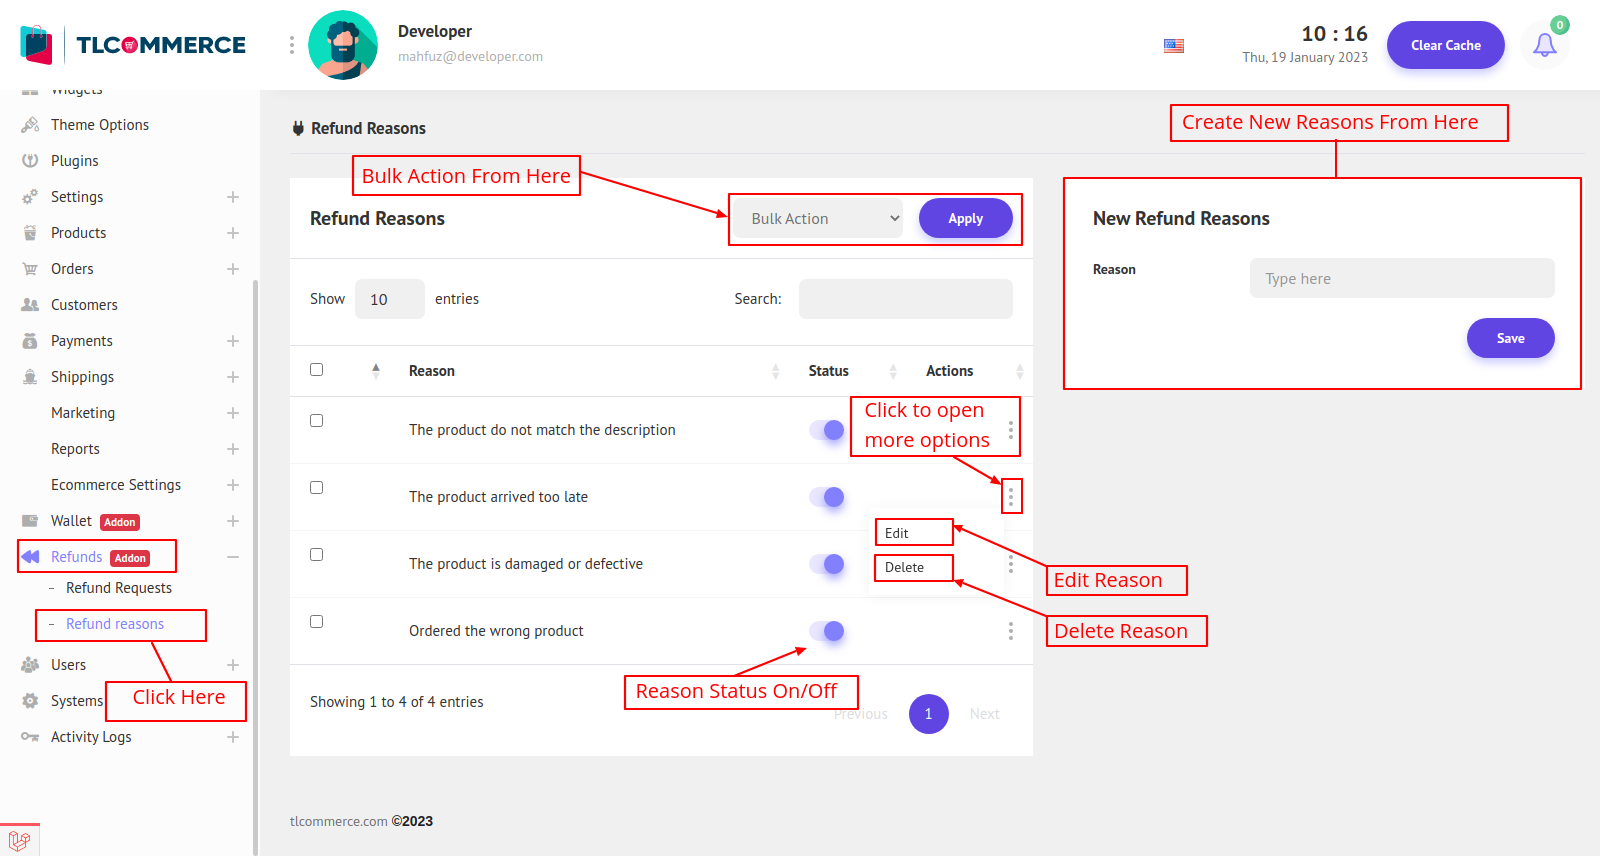Open more options for 'Ordered the wrong product'
The height and width of the screenshot is (856, 1600).
tap(1010, 631)
